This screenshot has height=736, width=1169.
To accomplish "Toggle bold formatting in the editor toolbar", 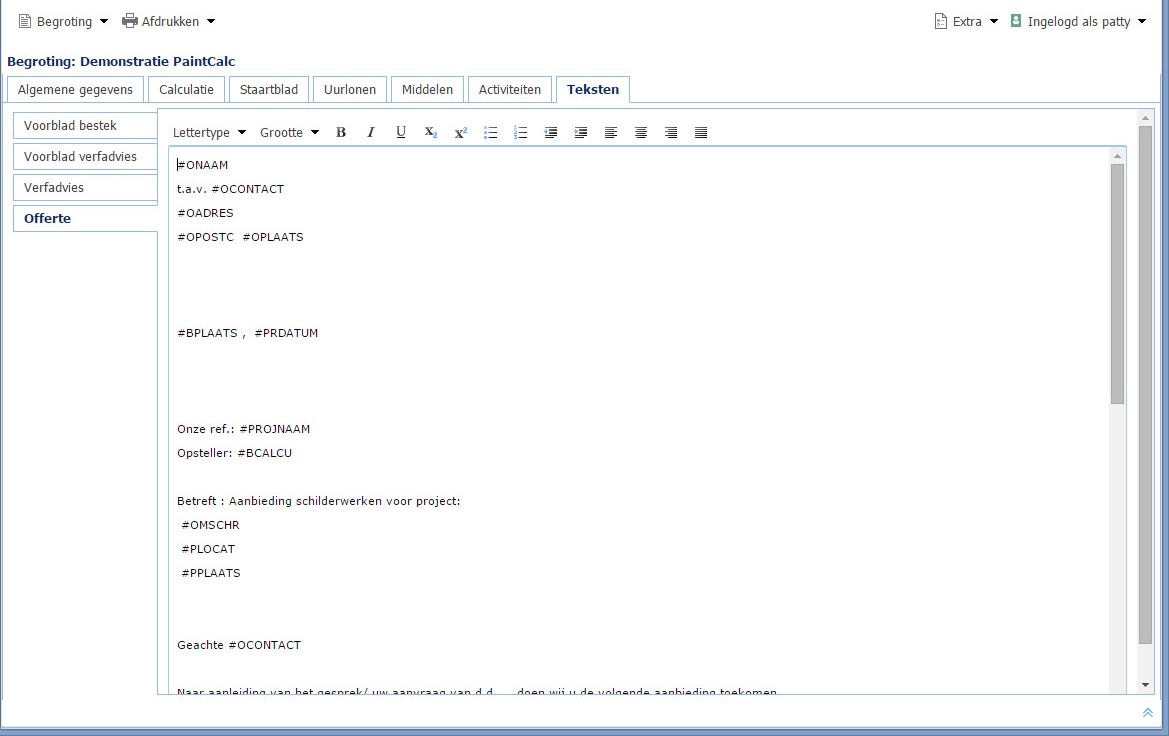I will pos(341,132).
